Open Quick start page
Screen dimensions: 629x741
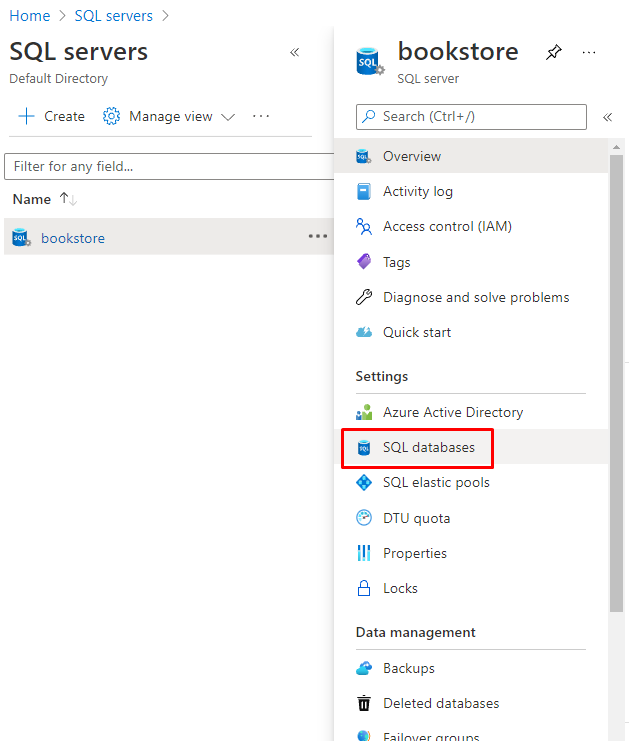[x=417, y=332]
